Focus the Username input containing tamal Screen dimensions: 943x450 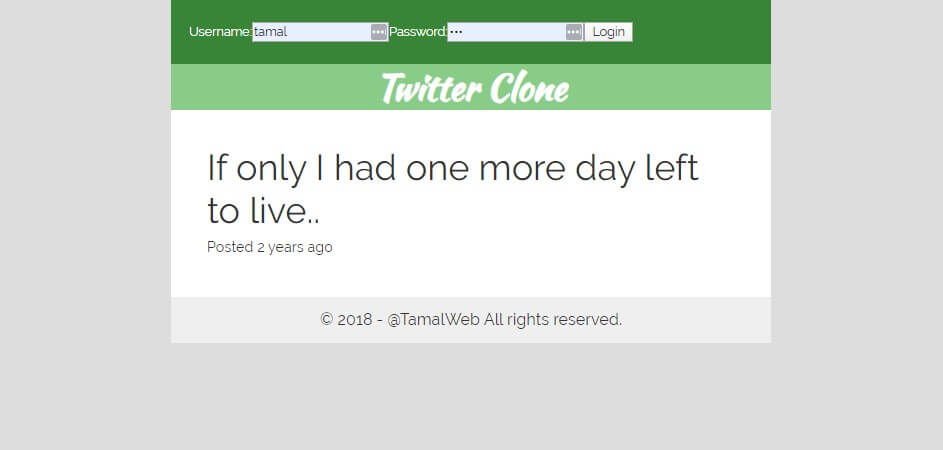point(320,32)
